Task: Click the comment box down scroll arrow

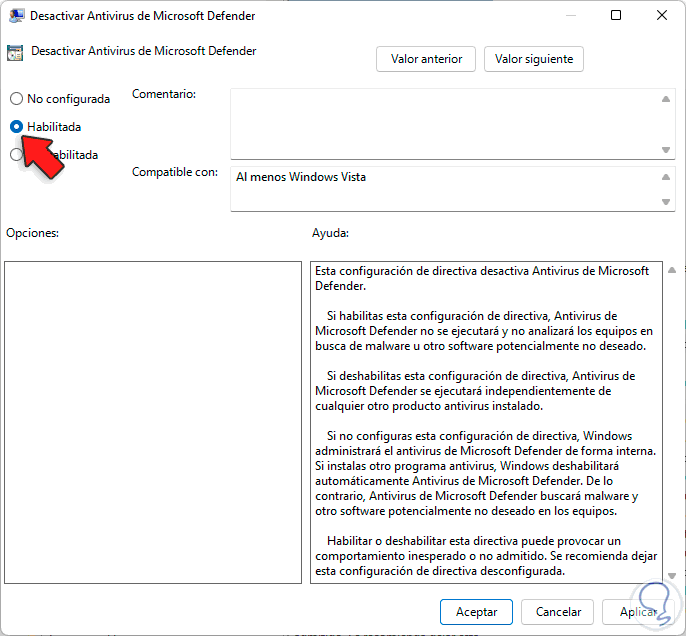Action: [x=666, y=150]
